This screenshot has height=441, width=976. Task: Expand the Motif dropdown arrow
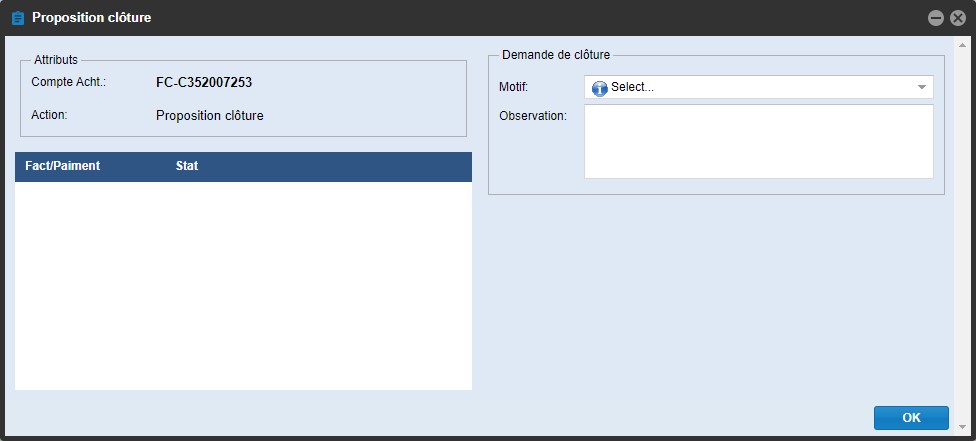click(x=921, y=88)
